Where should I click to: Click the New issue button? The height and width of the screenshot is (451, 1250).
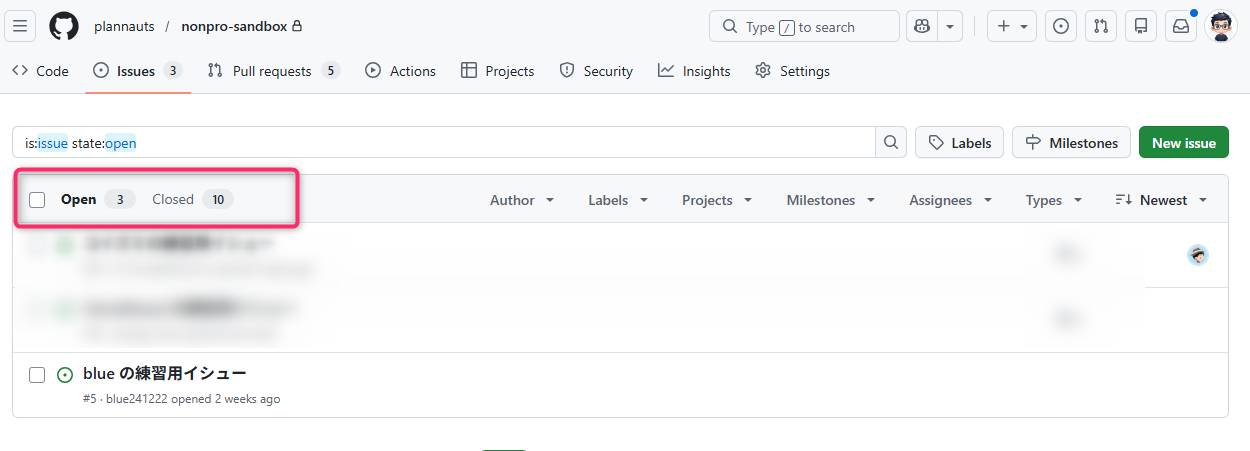pos(1183,143)
